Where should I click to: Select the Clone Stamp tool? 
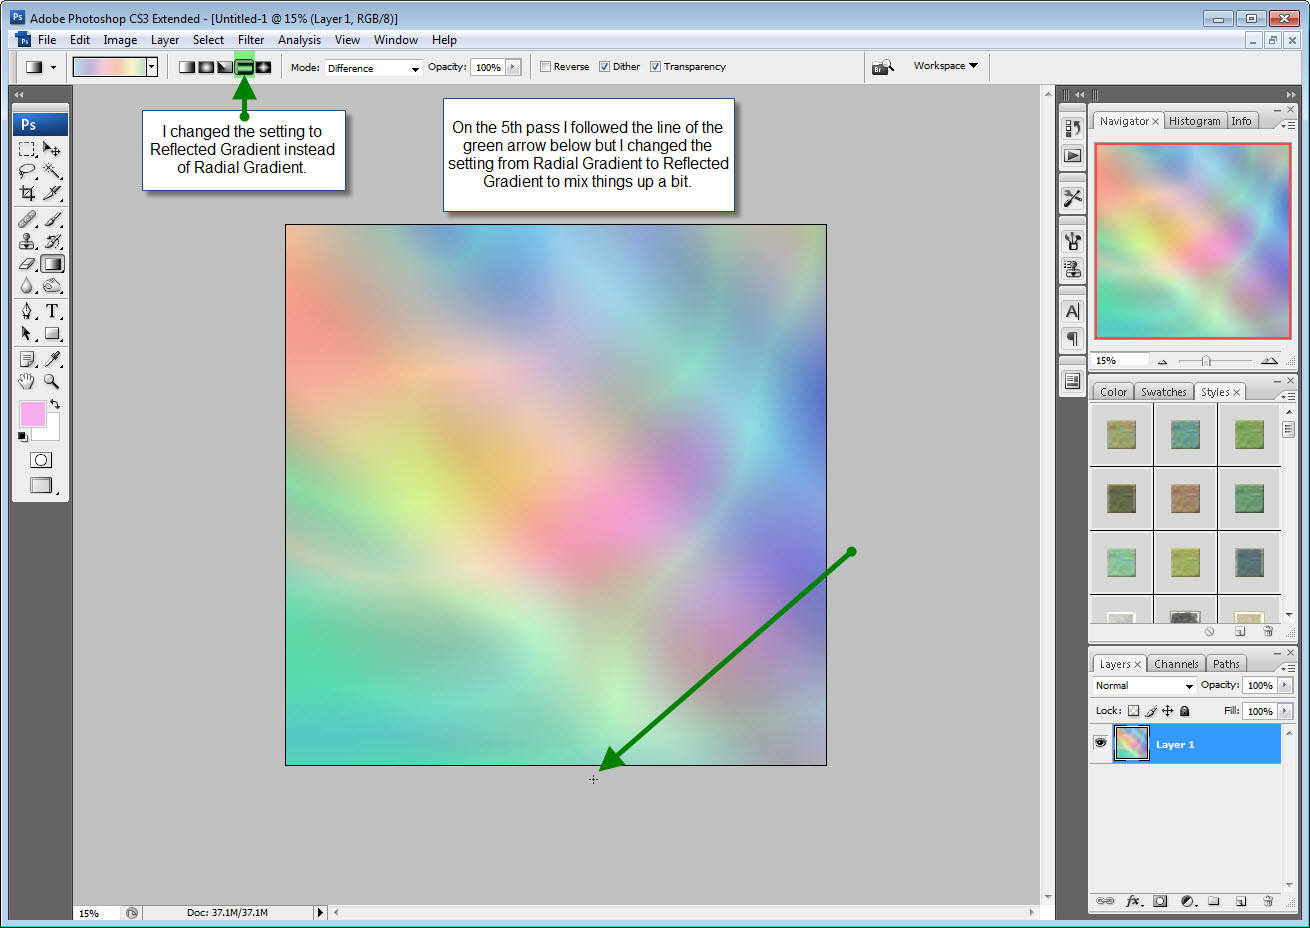point(25,241)
